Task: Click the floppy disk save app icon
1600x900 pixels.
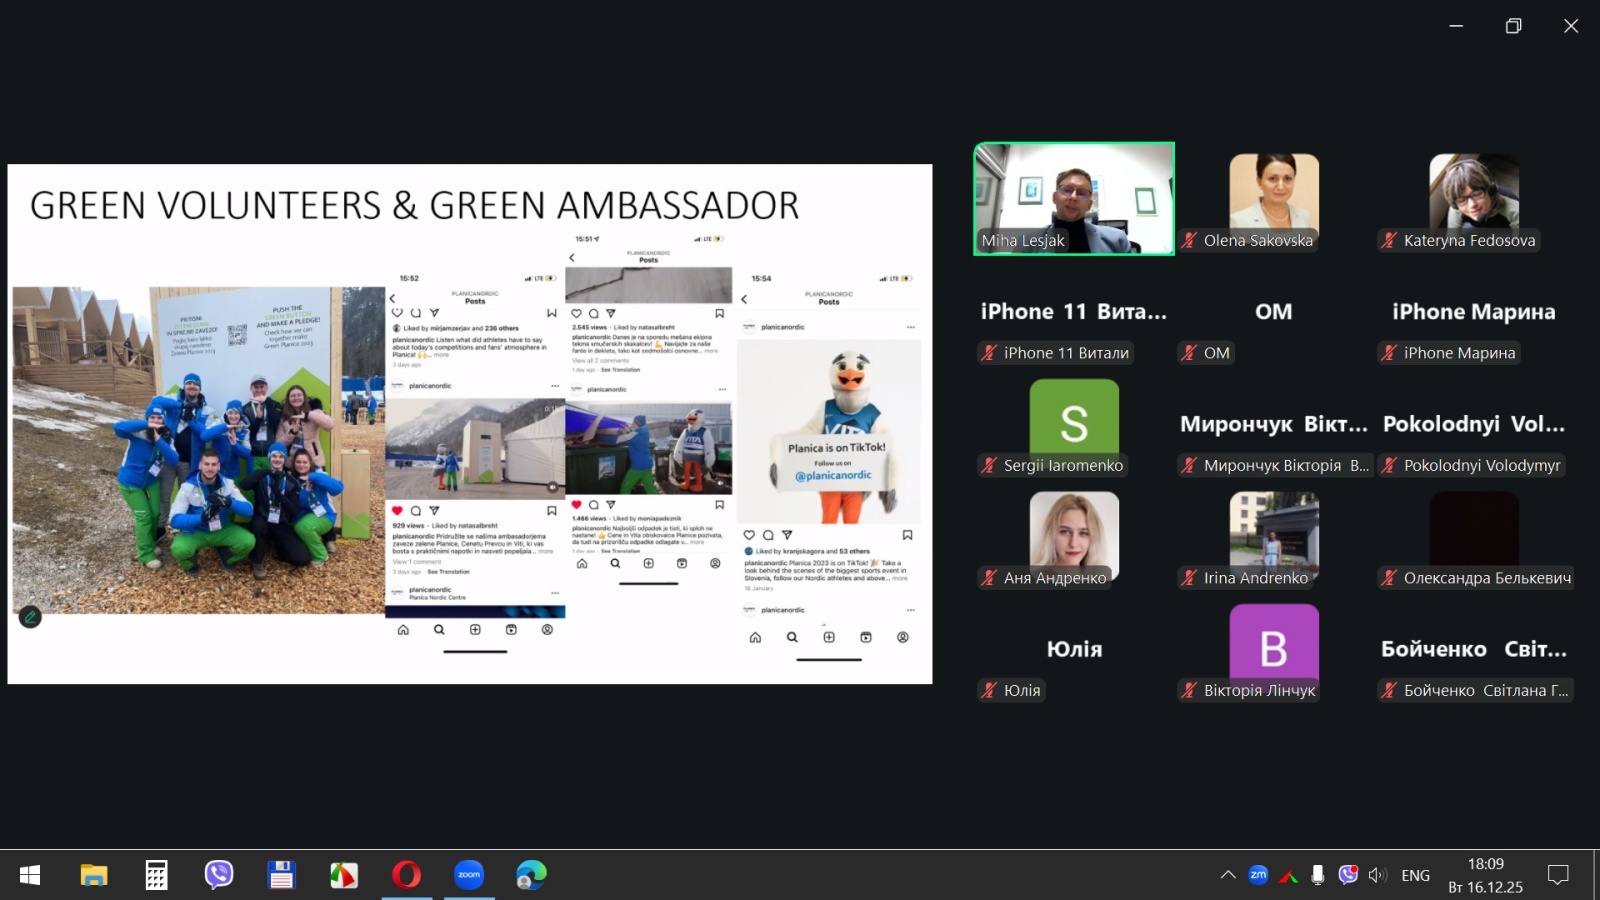Action: coord(281,875)
